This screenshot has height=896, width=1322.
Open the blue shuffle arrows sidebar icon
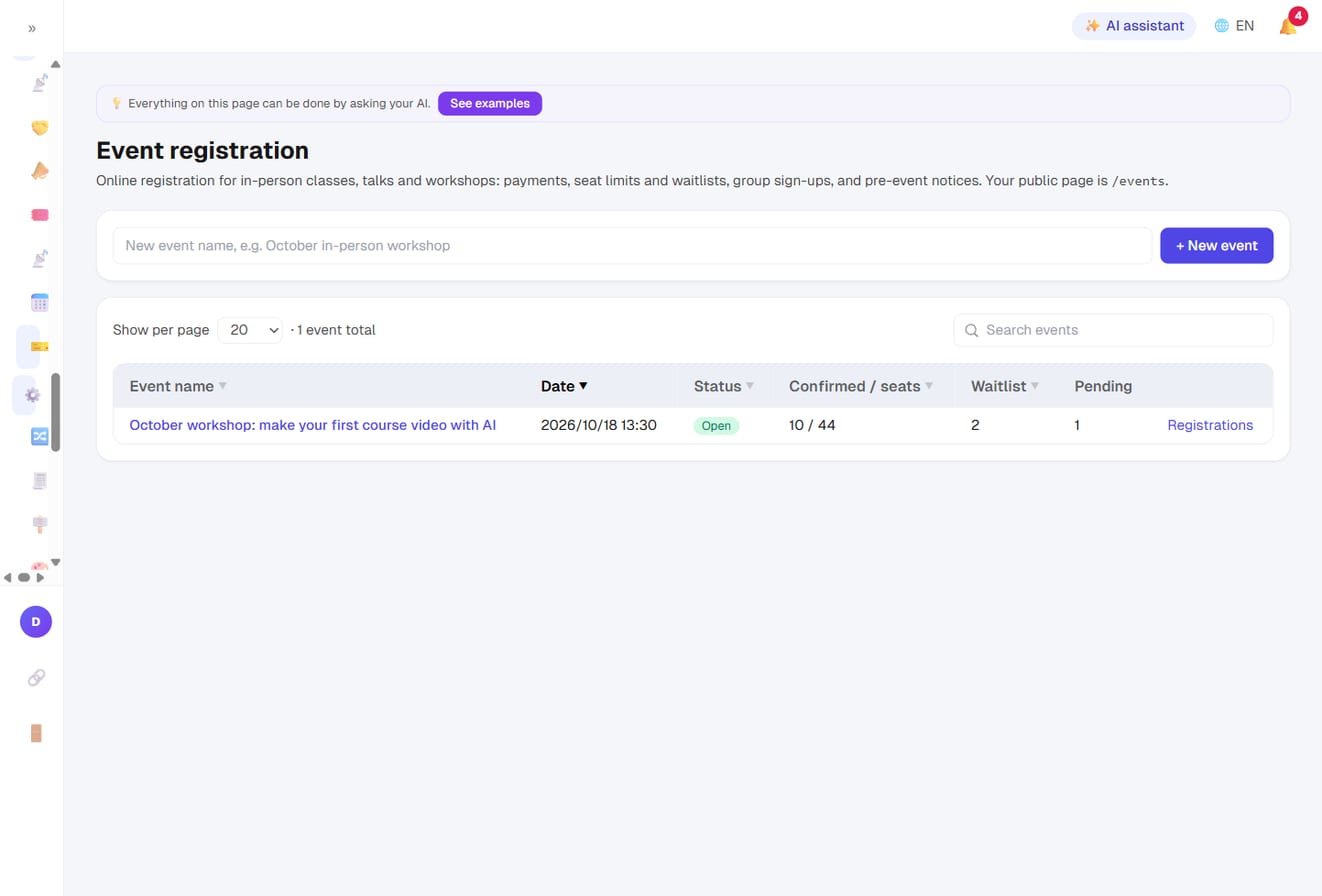tap(40, 436)
